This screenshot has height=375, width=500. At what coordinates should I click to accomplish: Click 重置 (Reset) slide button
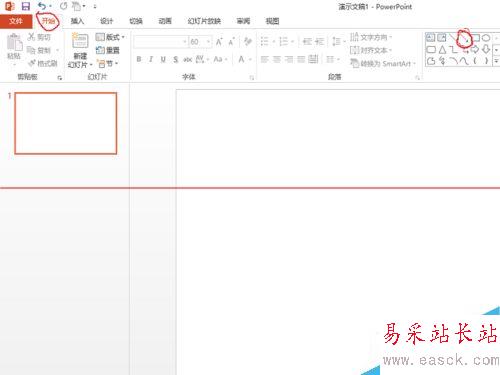(108, 50)
